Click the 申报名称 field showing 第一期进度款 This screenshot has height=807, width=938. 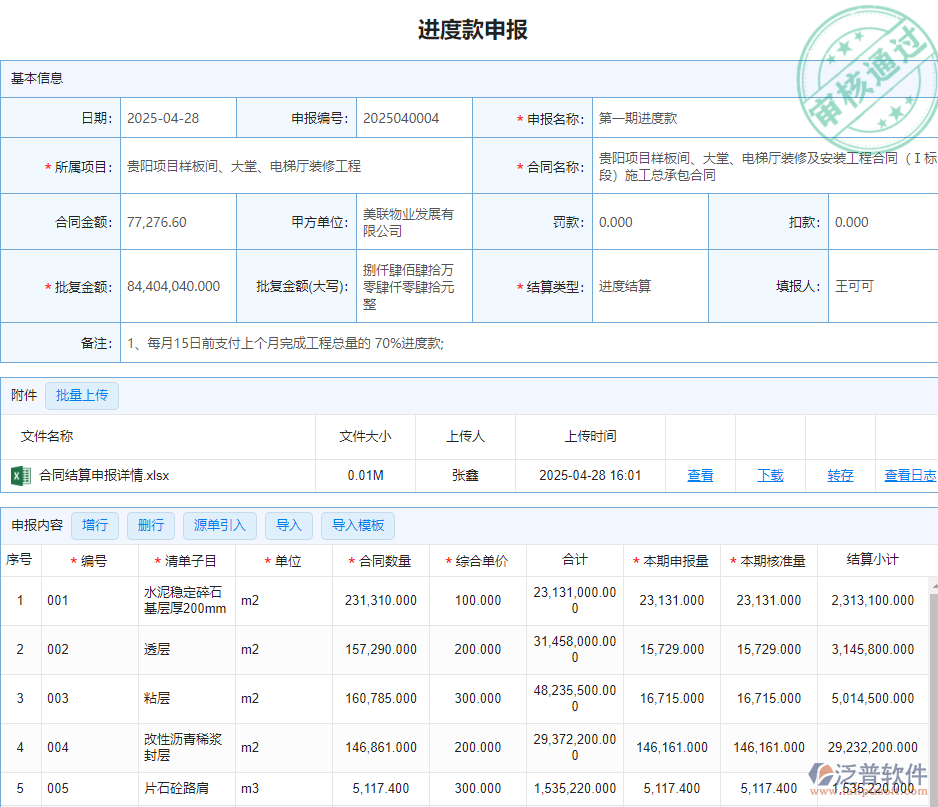700,117
